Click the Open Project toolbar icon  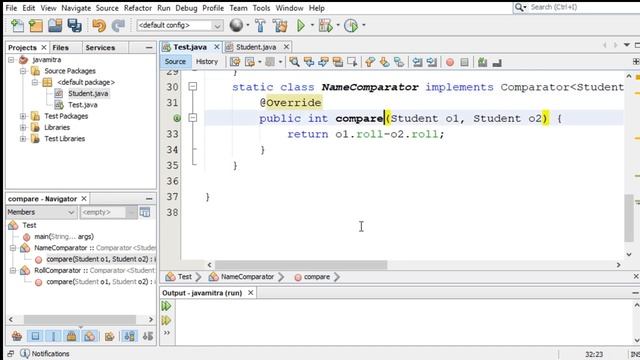pyautogui.click(x=55, y=25)
